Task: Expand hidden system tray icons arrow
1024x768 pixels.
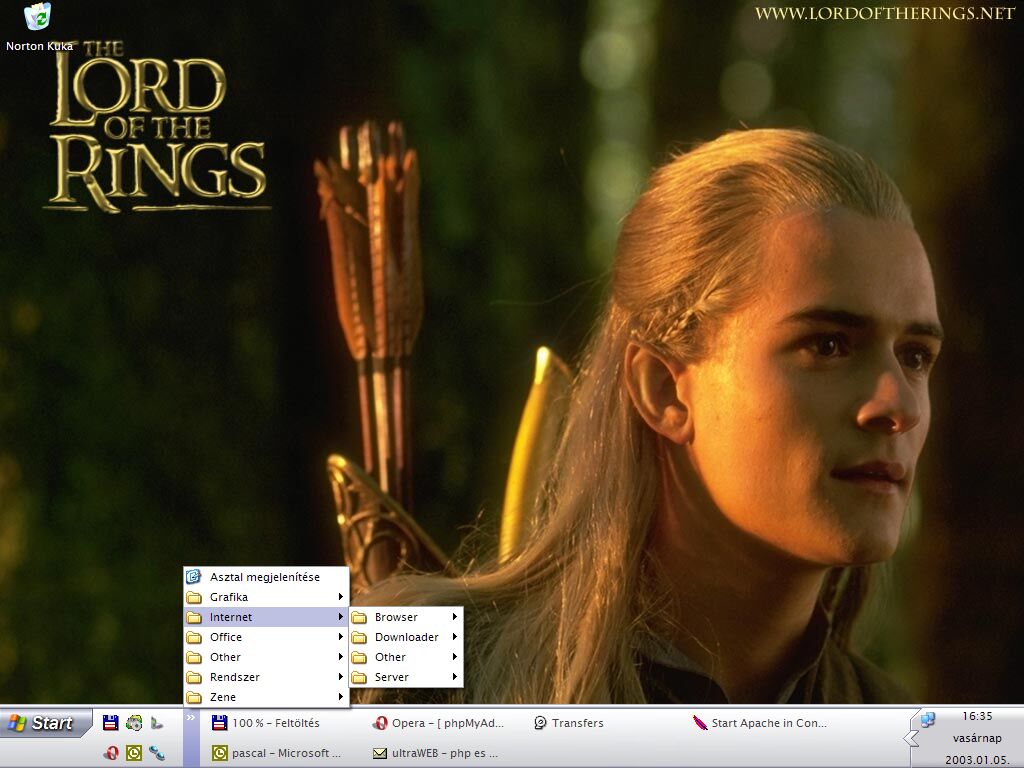Action: (x=910, y=738)
